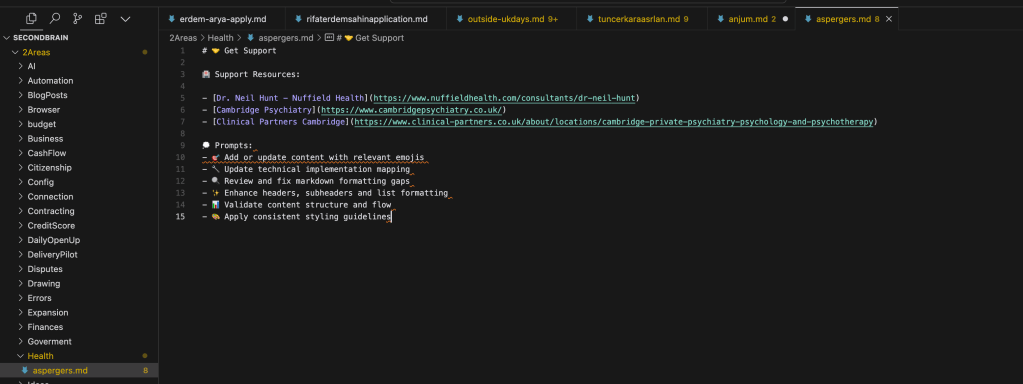
Task: Click the Prompts: line
Action: click(x=227, y=145)
